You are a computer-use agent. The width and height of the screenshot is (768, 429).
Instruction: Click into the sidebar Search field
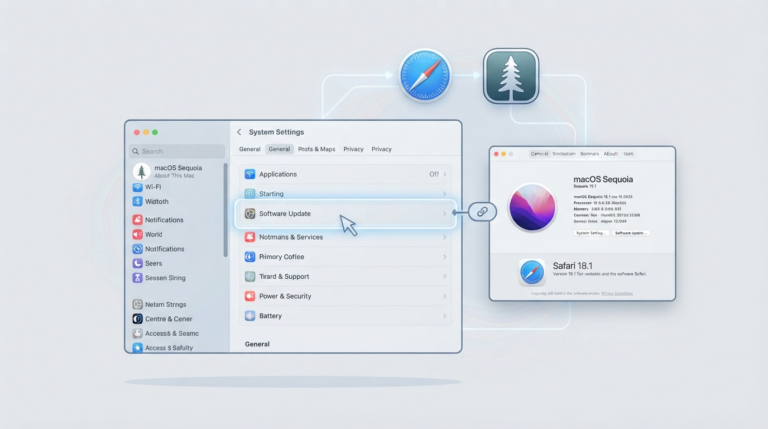tap(177, 151)
